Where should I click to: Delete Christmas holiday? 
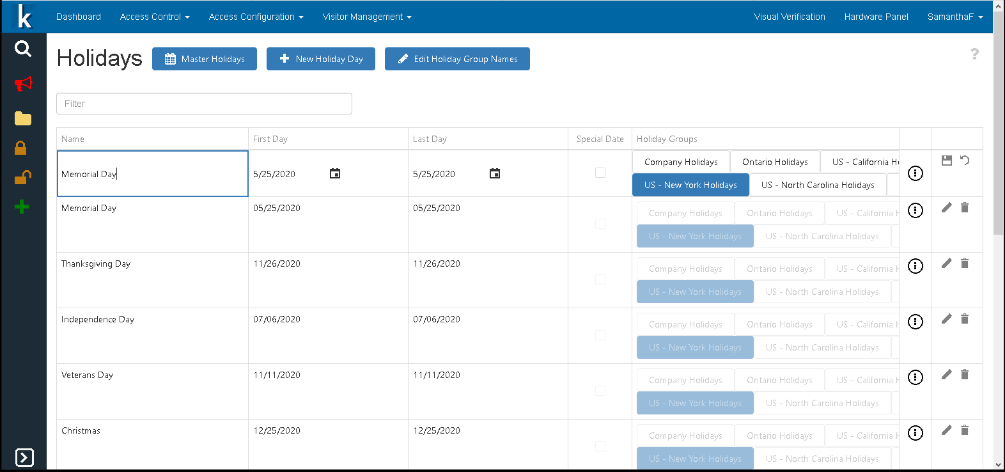click(x=965, y=430)
